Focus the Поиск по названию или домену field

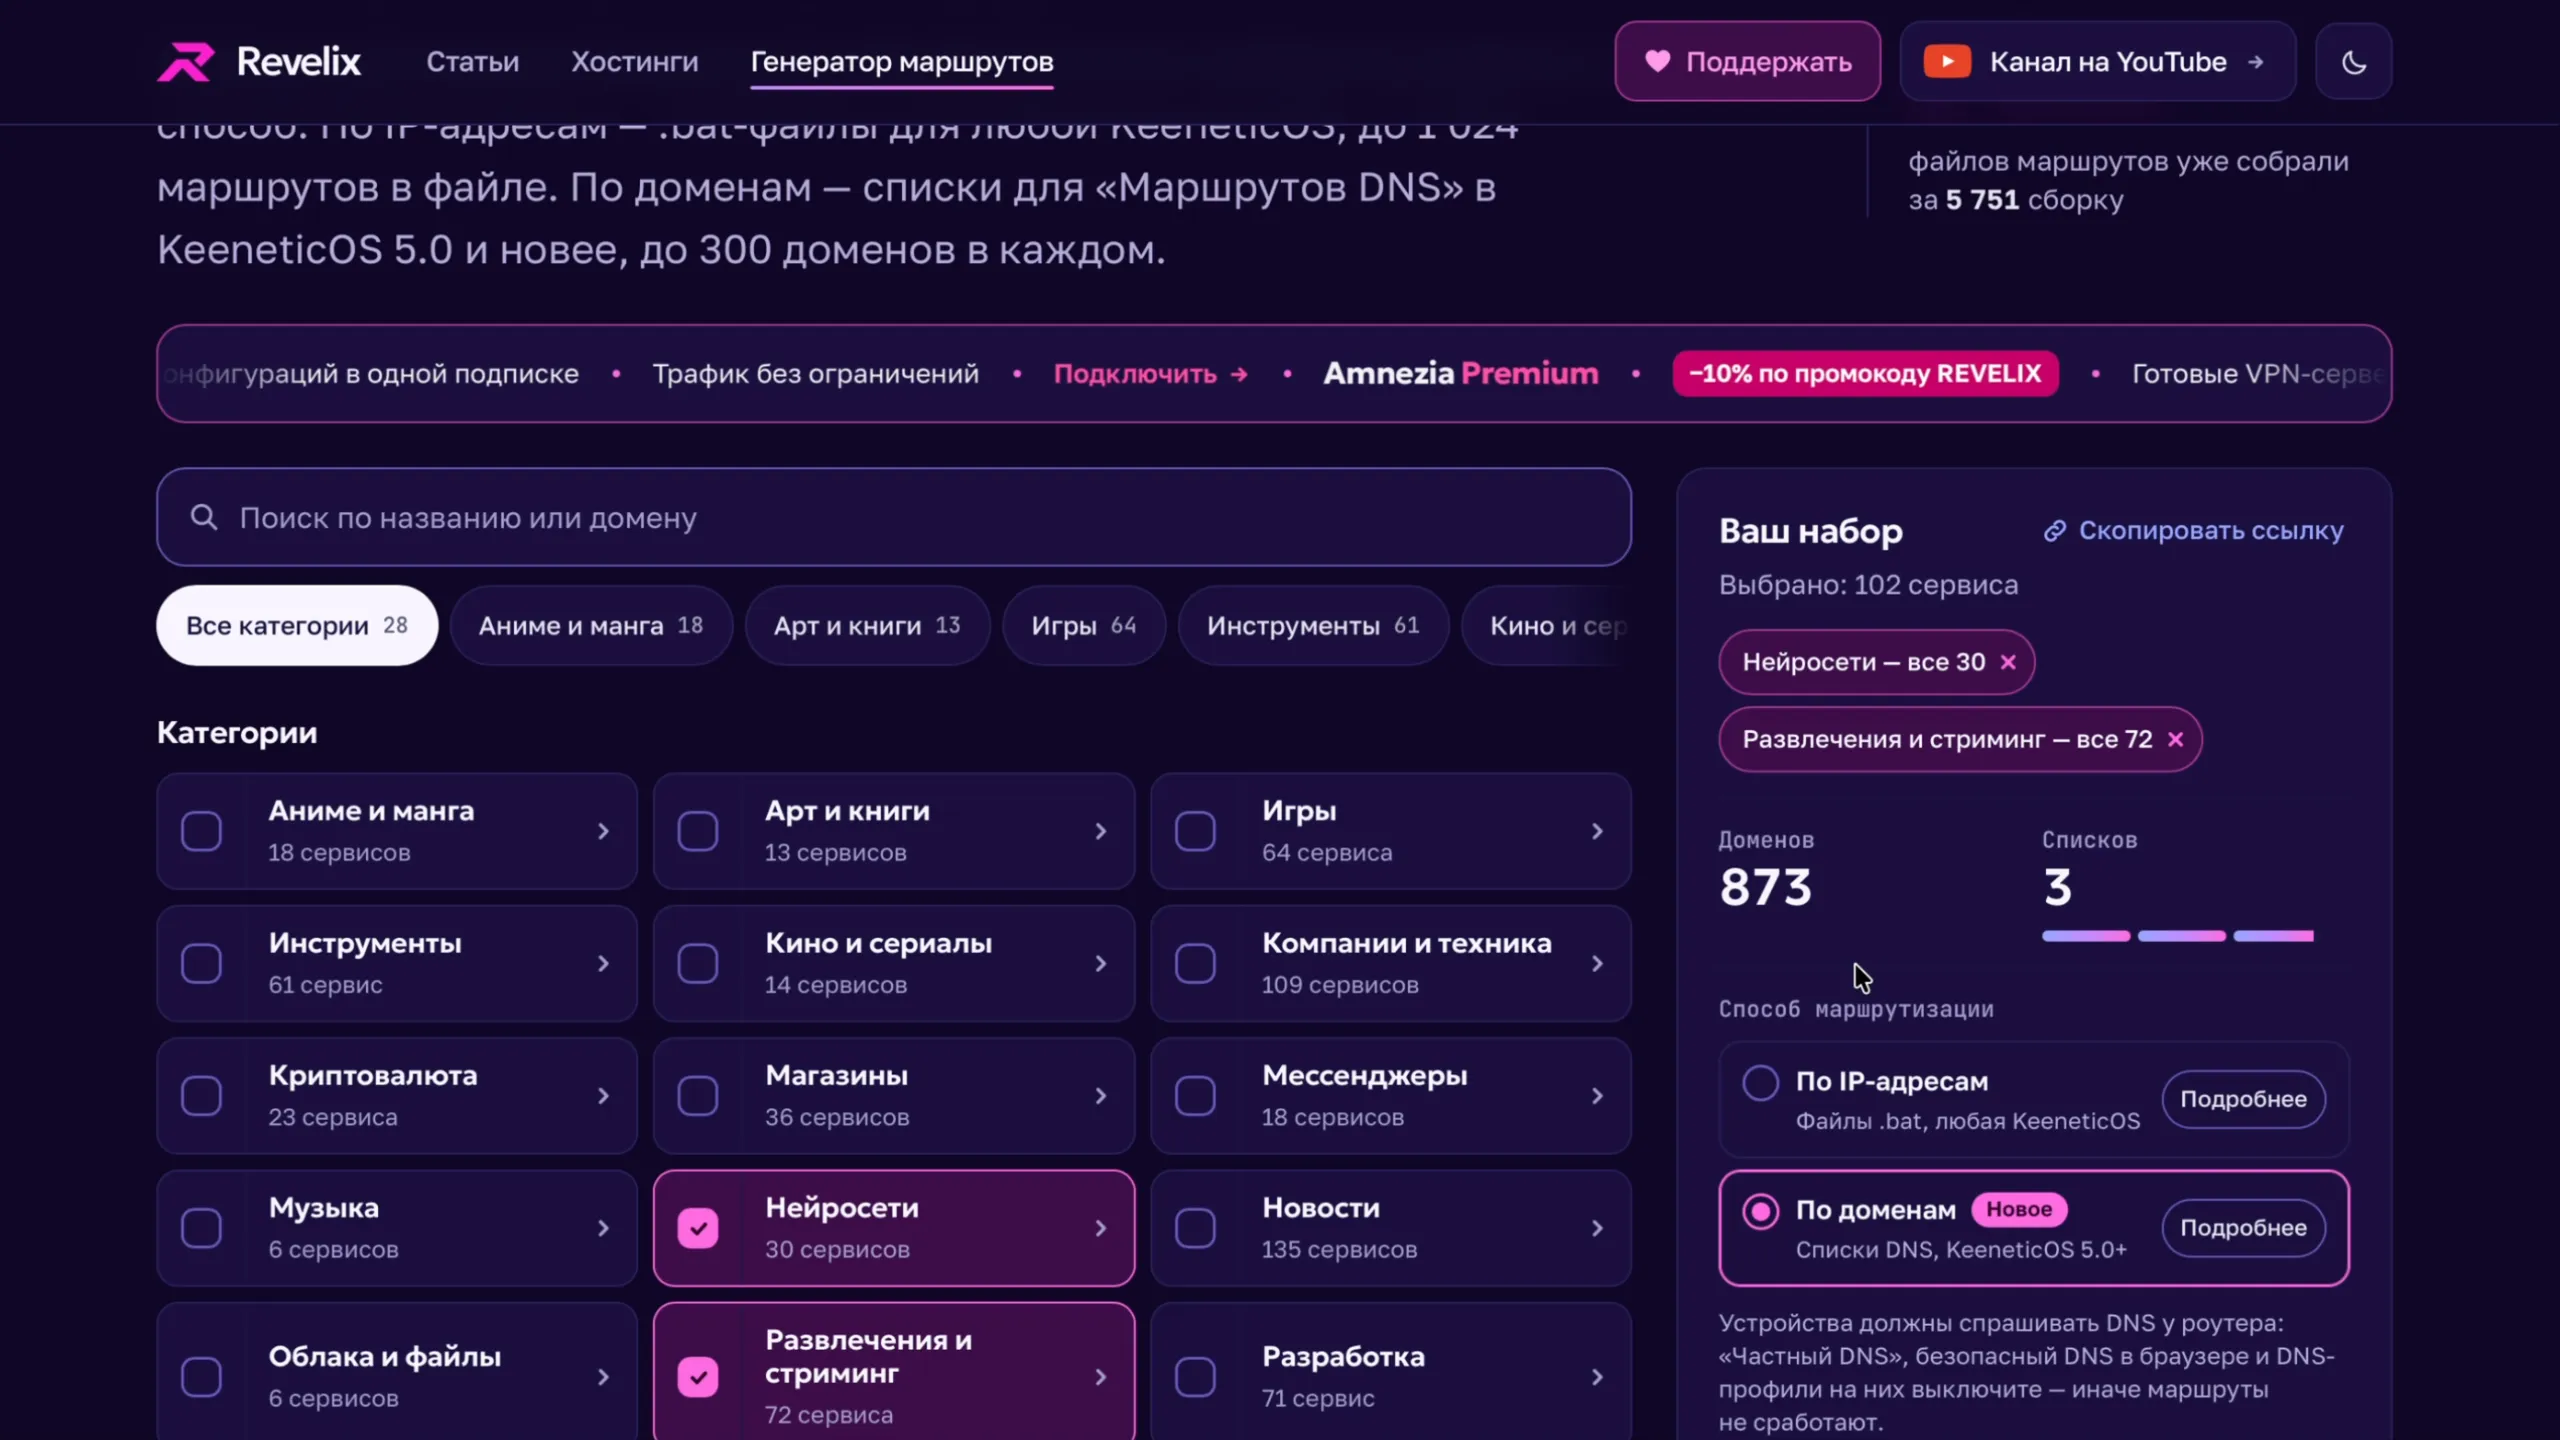click(x=894, y=517)
